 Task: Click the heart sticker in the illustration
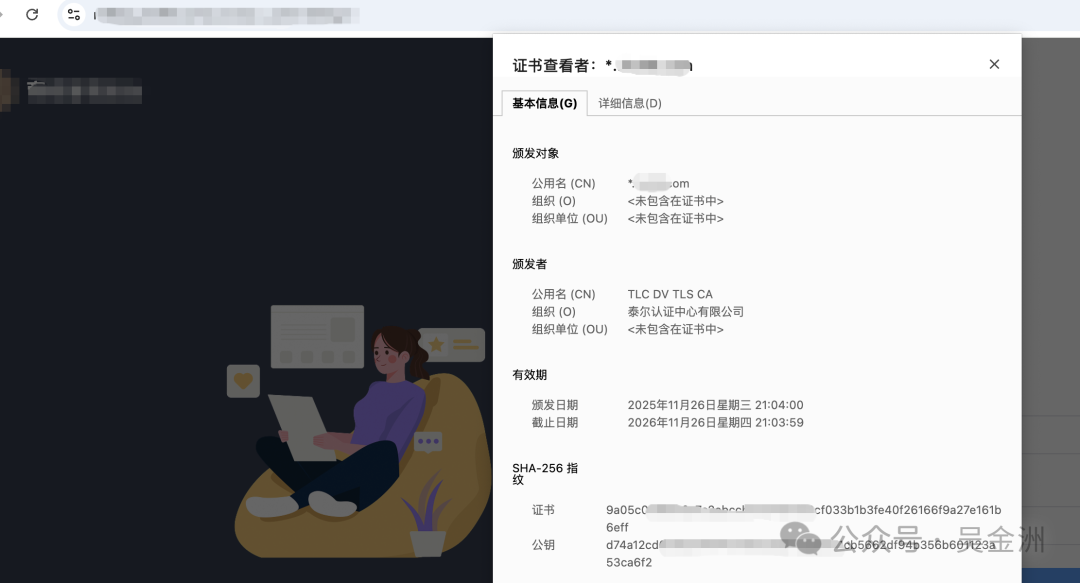[243, 381]
